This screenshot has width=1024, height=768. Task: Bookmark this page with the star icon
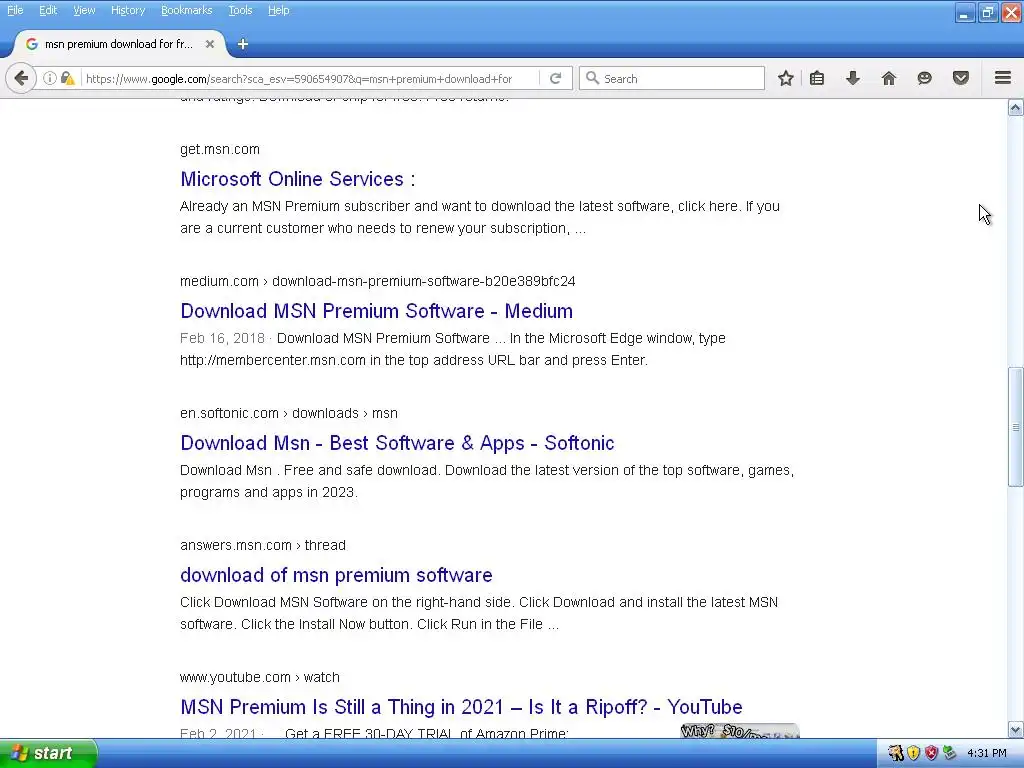[x=786, y=78]
